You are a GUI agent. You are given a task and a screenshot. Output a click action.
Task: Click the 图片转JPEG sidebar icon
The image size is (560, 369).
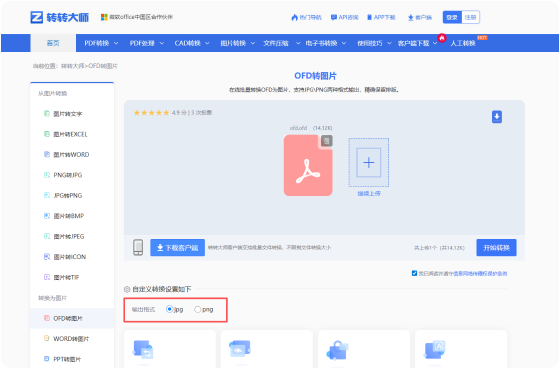[47, 236]
